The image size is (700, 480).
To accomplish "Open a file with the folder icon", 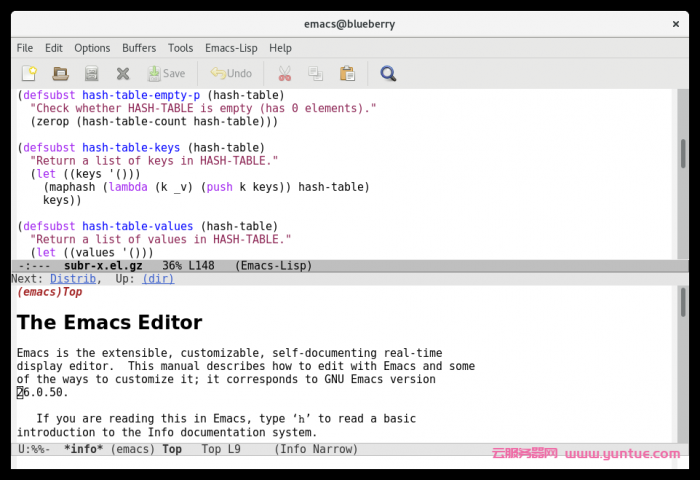I will 60,73.
